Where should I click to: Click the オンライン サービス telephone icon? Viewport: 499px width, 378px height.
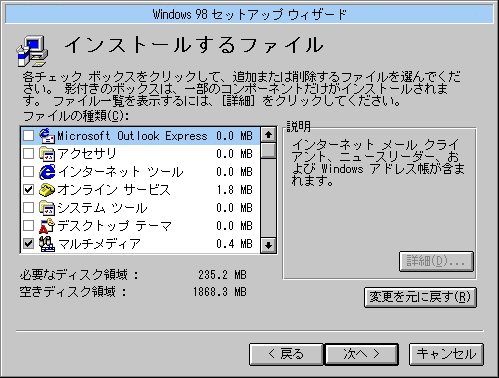click(x=47, y=190)
